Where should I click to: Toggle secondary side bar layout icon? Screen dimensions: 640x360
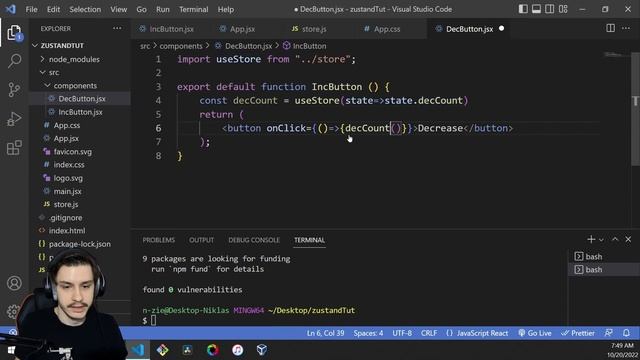tap(550, 9)
